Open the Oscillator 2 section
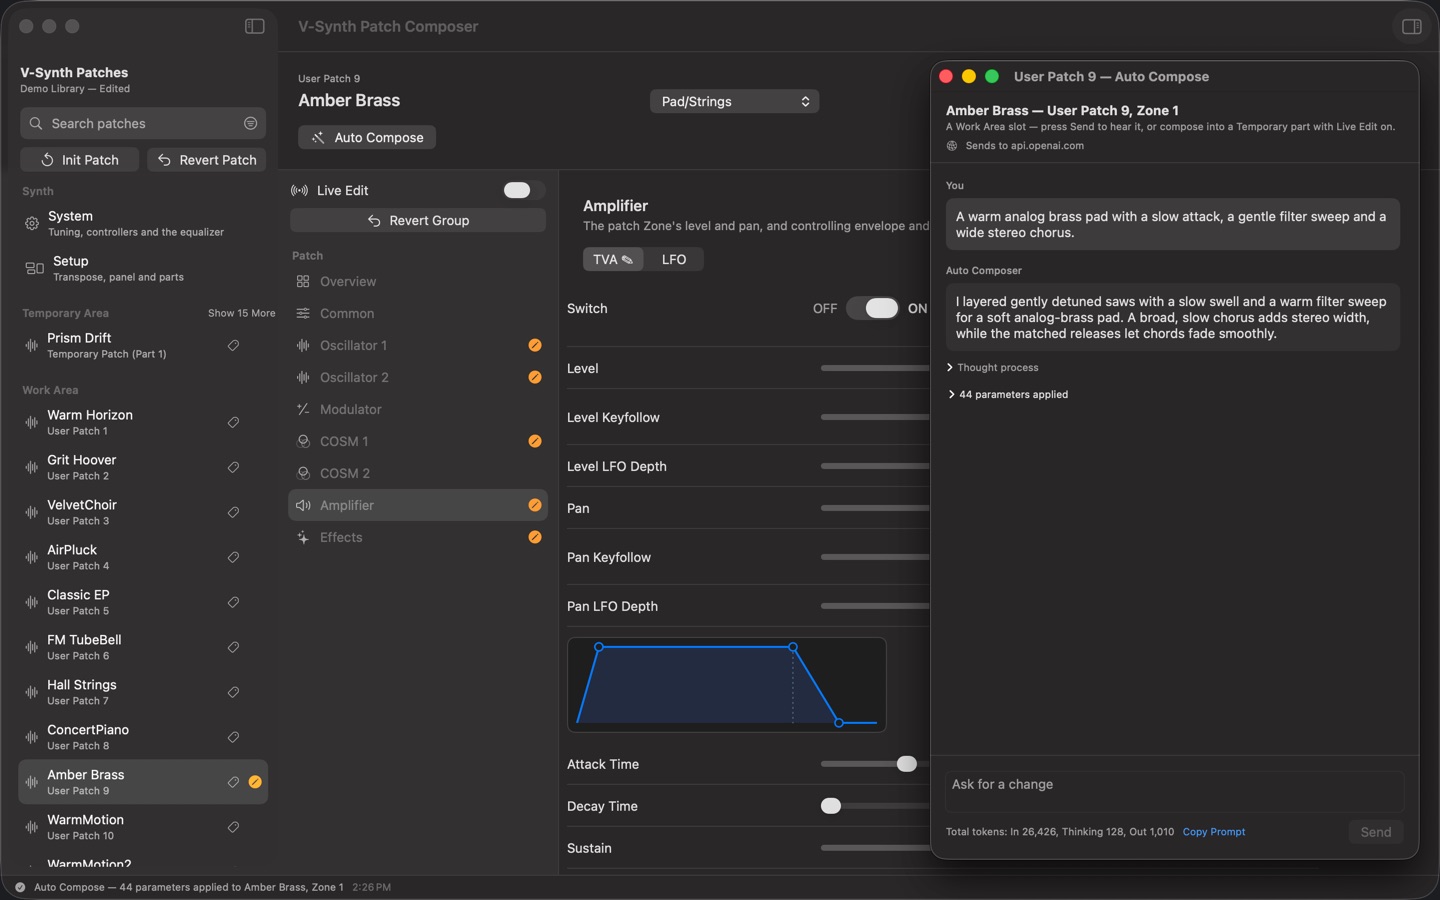 (x=417, y=377)
